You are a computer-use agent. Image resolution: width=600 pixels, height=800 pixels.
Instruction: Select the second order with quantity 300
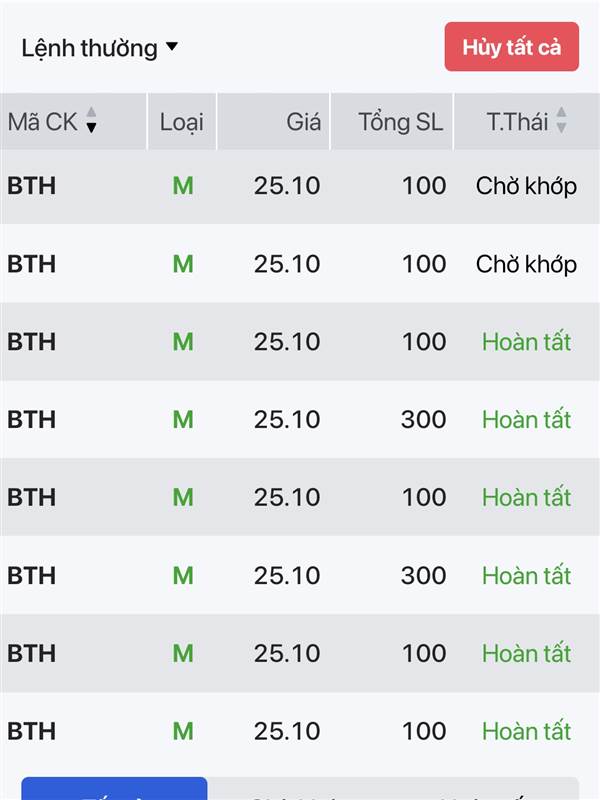423,575
